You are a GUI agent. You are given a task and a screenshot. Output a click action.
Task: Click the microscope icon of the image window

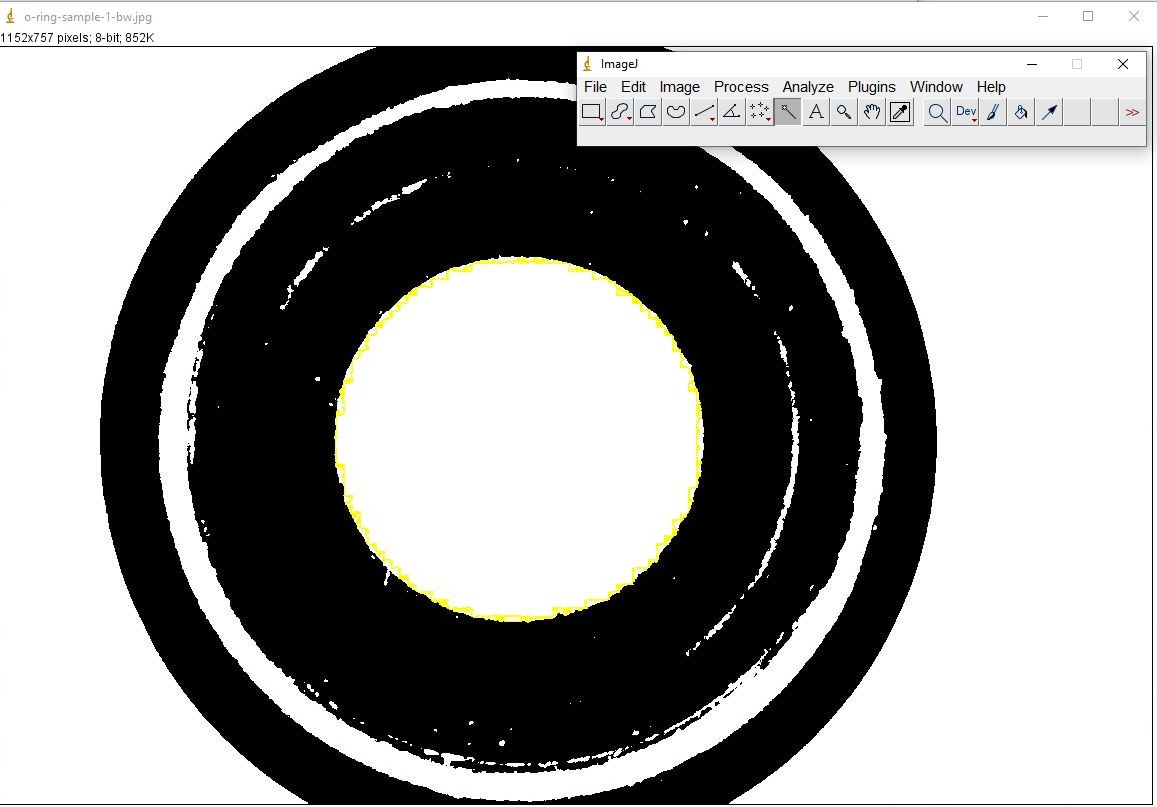(x=10, y=16)
